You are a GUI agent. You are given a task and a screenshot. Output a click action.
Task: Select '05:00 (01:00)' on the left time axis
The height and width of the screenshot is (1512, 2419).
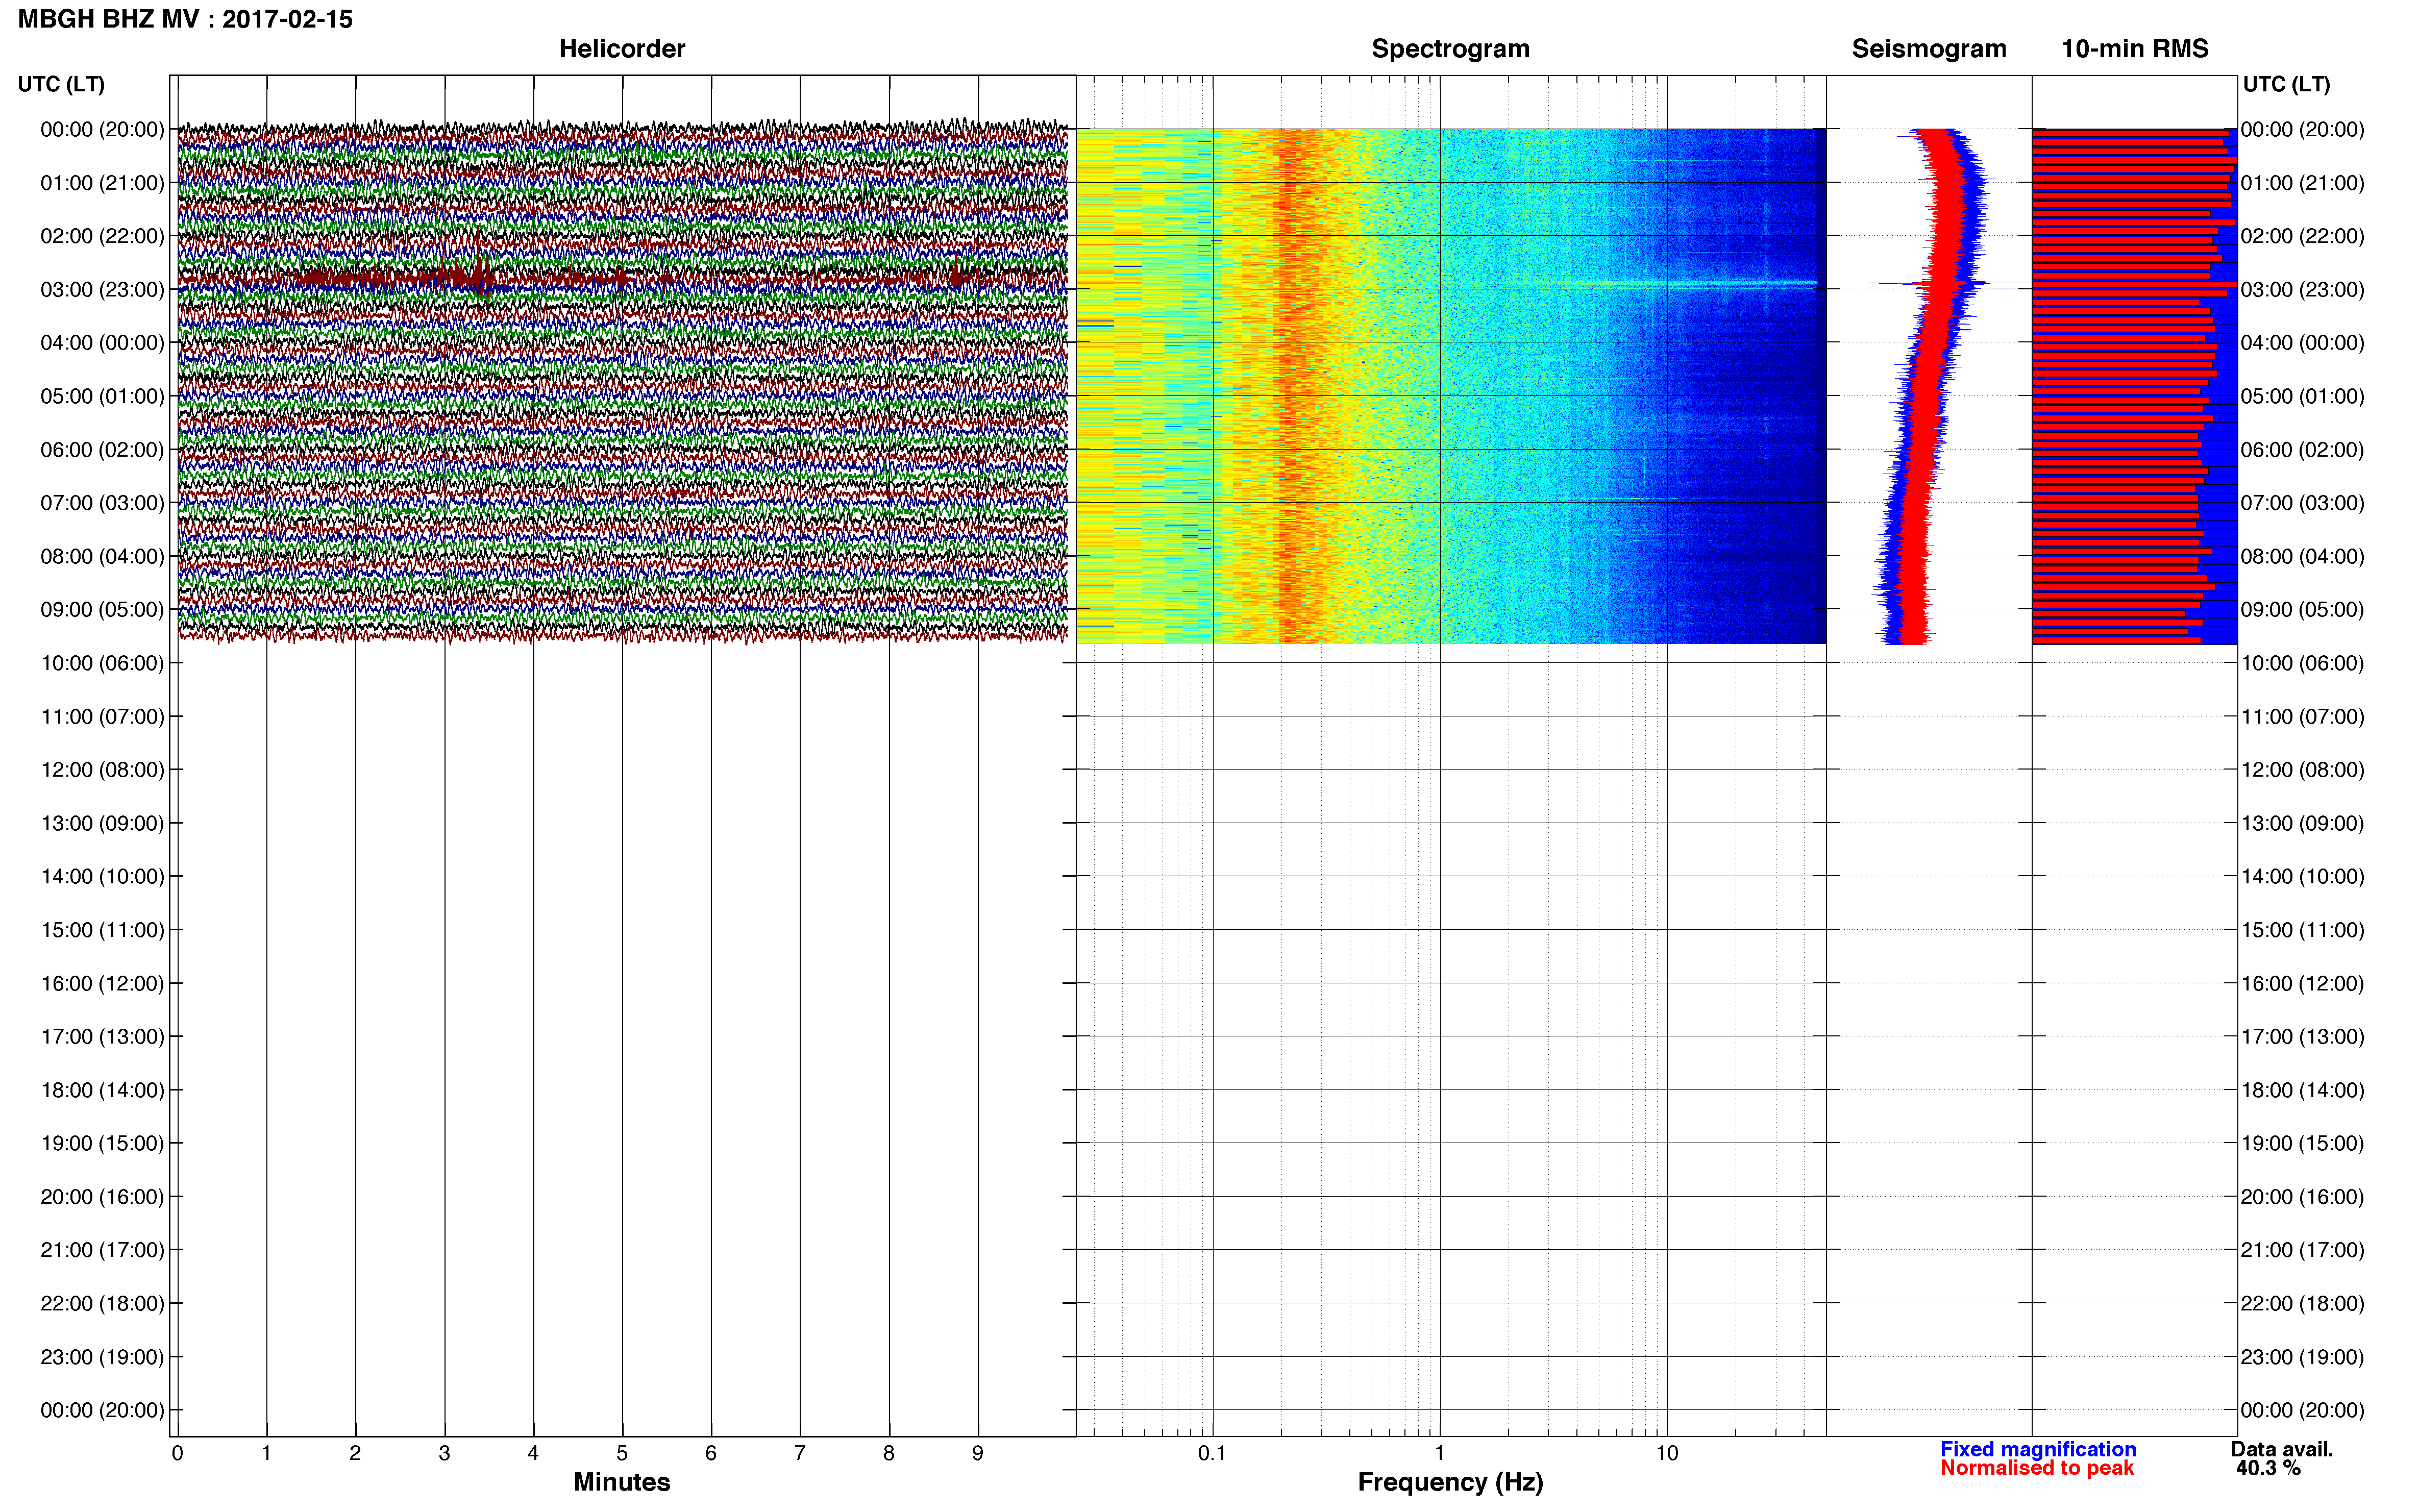tap(102, 396)
